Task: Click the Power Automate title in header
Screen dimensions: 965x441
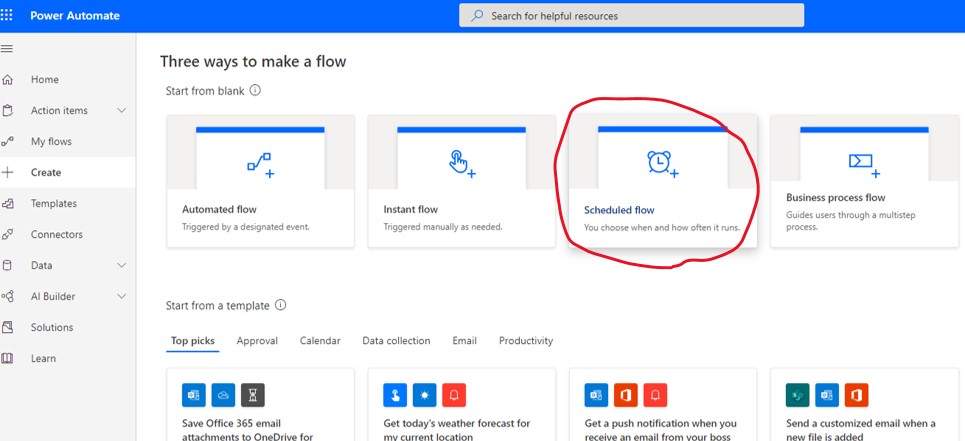Action: pyautogui.click(x=75, y=15)
